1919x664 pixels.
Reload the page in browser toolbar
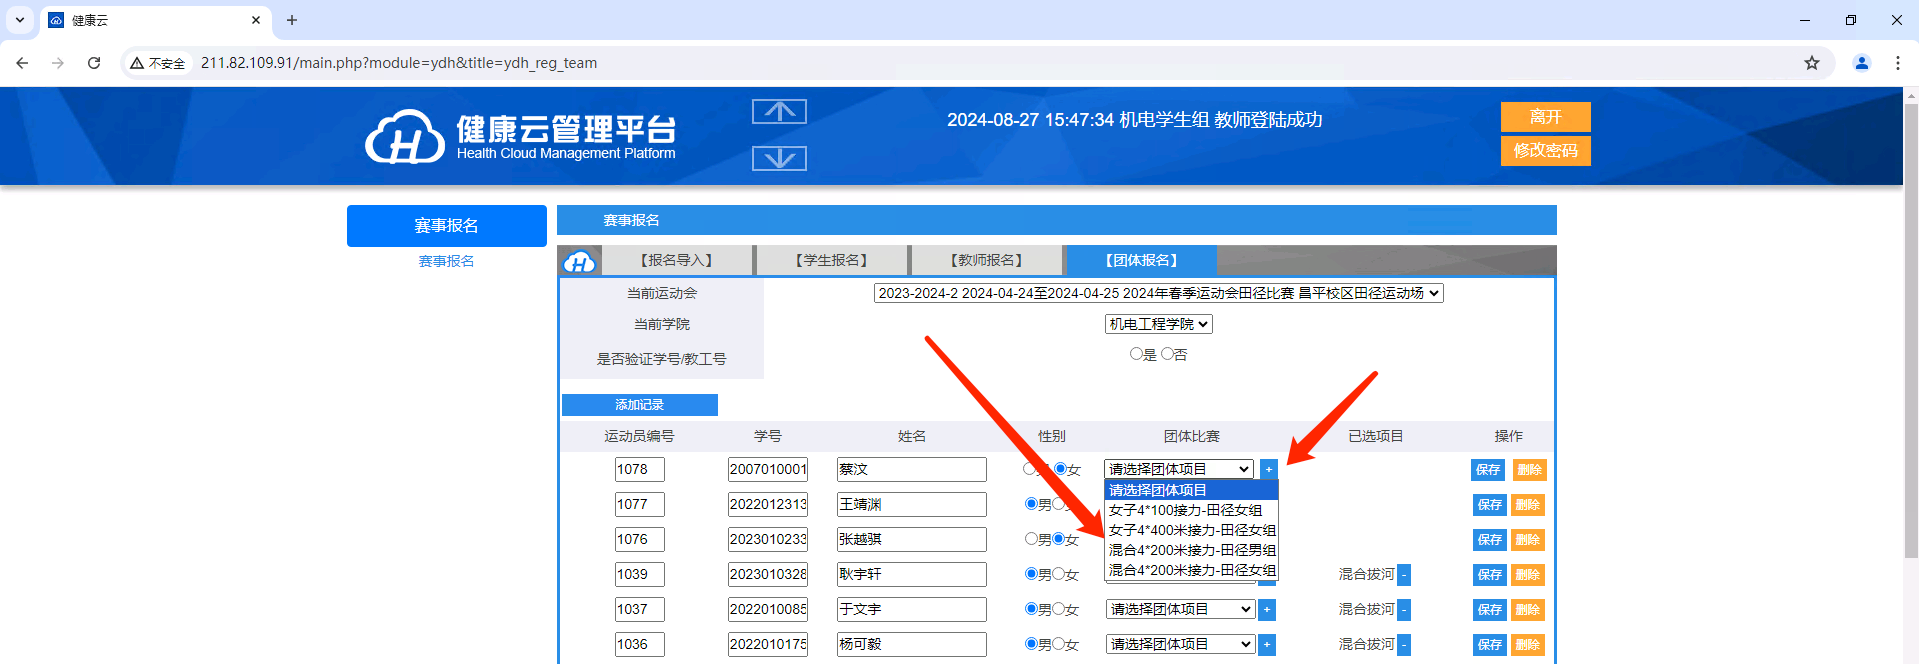point(94,63)
